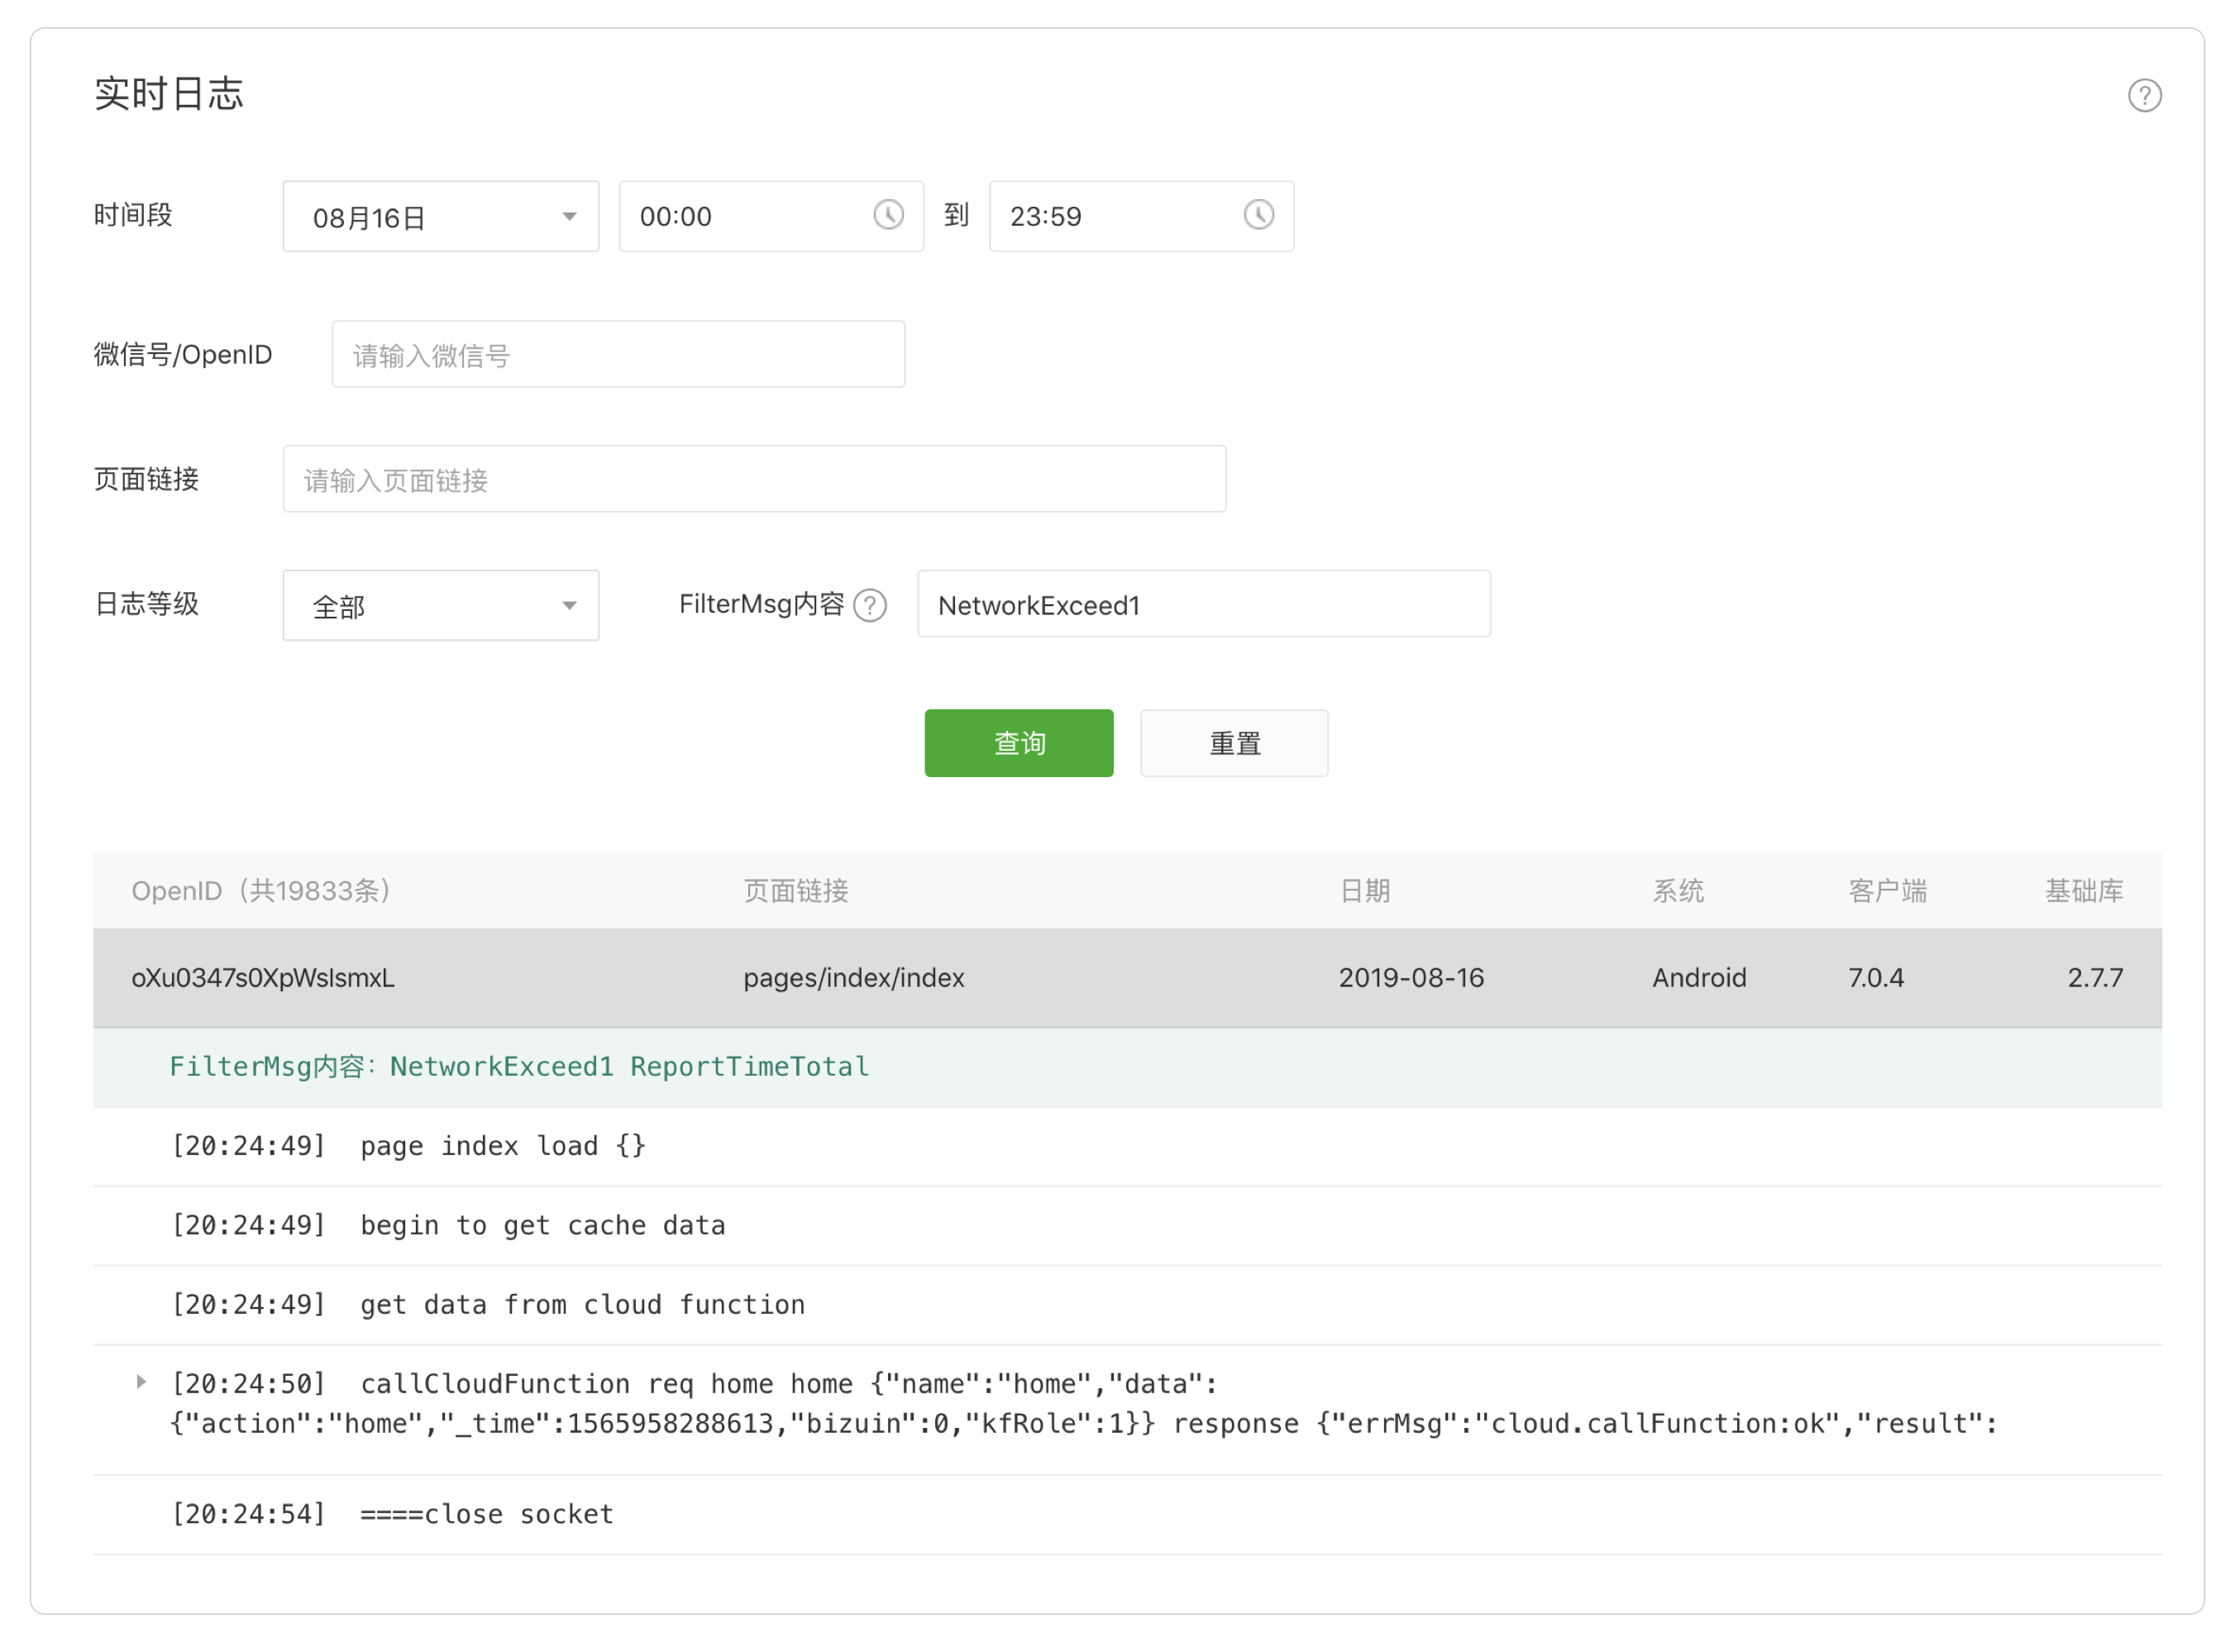This screenshot has height=1652, width=2235.
Task: Click the 'close socket' log line
Action: (x=486, y=1514)
